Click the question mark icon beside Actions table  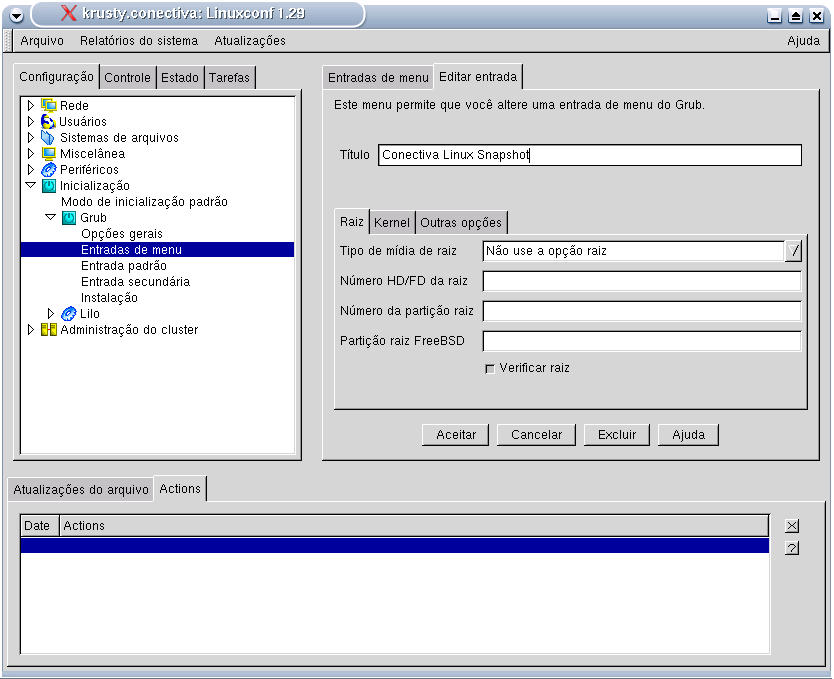792,548
